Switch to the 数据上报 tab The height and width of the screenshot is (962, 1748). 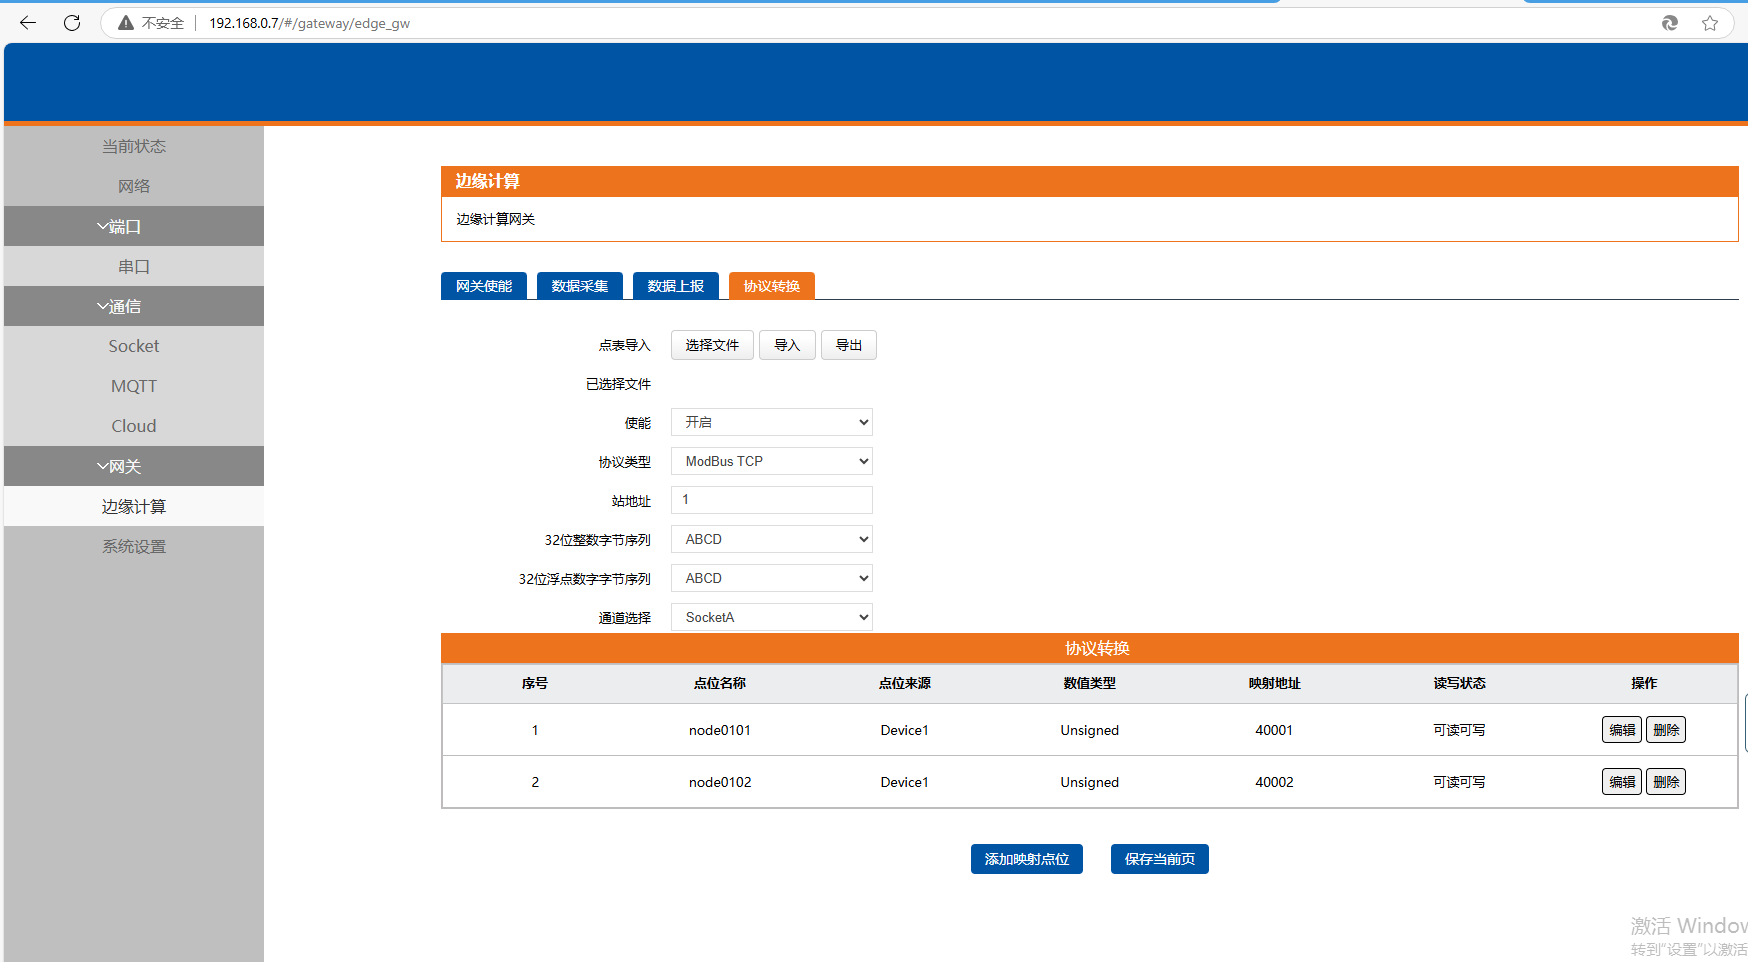pyautogui.click(x=675, y=286)
